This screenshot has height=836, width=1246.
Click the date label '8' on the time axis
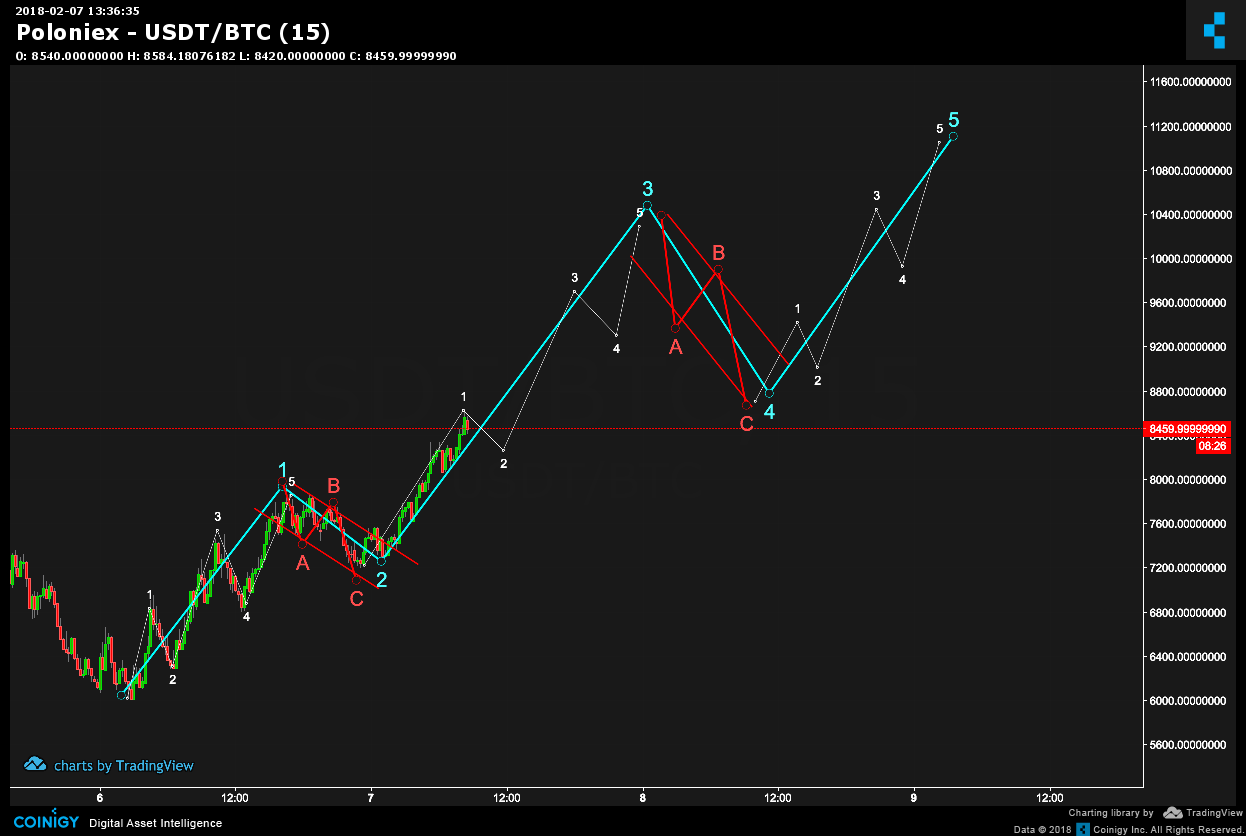pyautogui.click(x=643, y=797)
